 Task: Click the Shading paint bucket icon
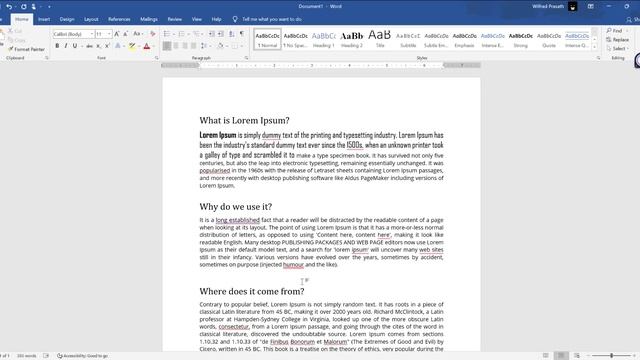click(x=220, y=46)
